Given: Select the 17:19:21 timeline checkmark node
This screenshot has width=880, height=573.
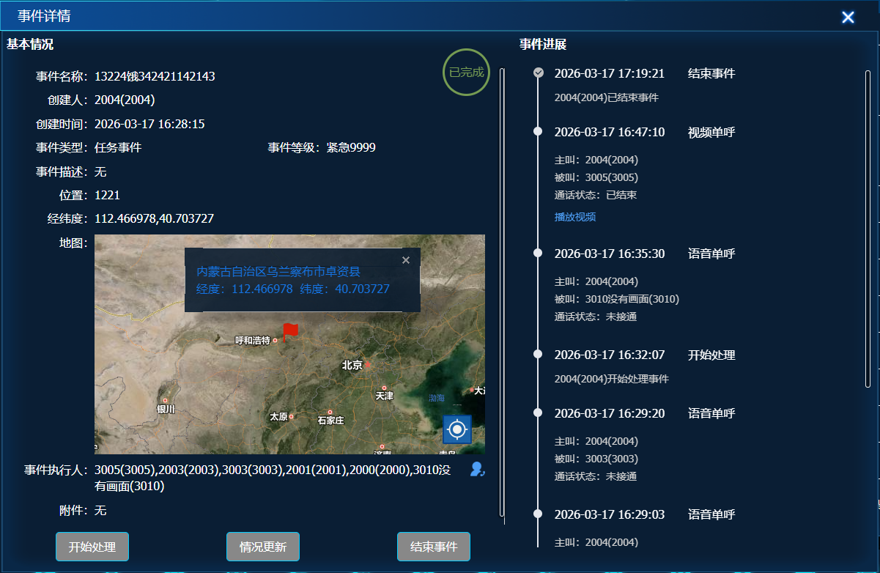Looking at the screenshot, I should click(x=538, y=72).
